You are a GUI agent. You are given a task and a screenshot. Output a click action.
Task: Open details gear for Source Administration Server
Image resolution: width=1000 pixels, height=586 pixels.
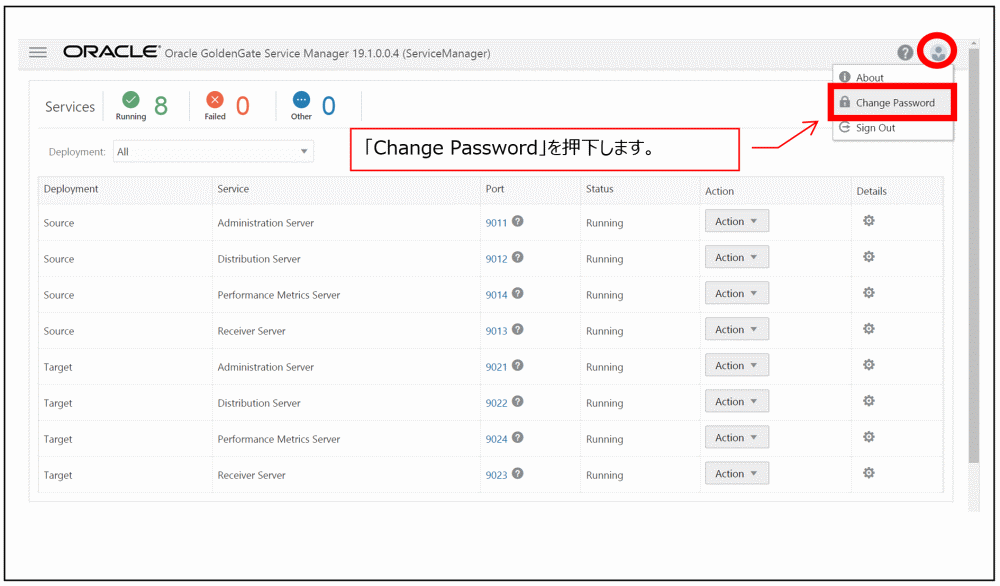tap(869, 221)
